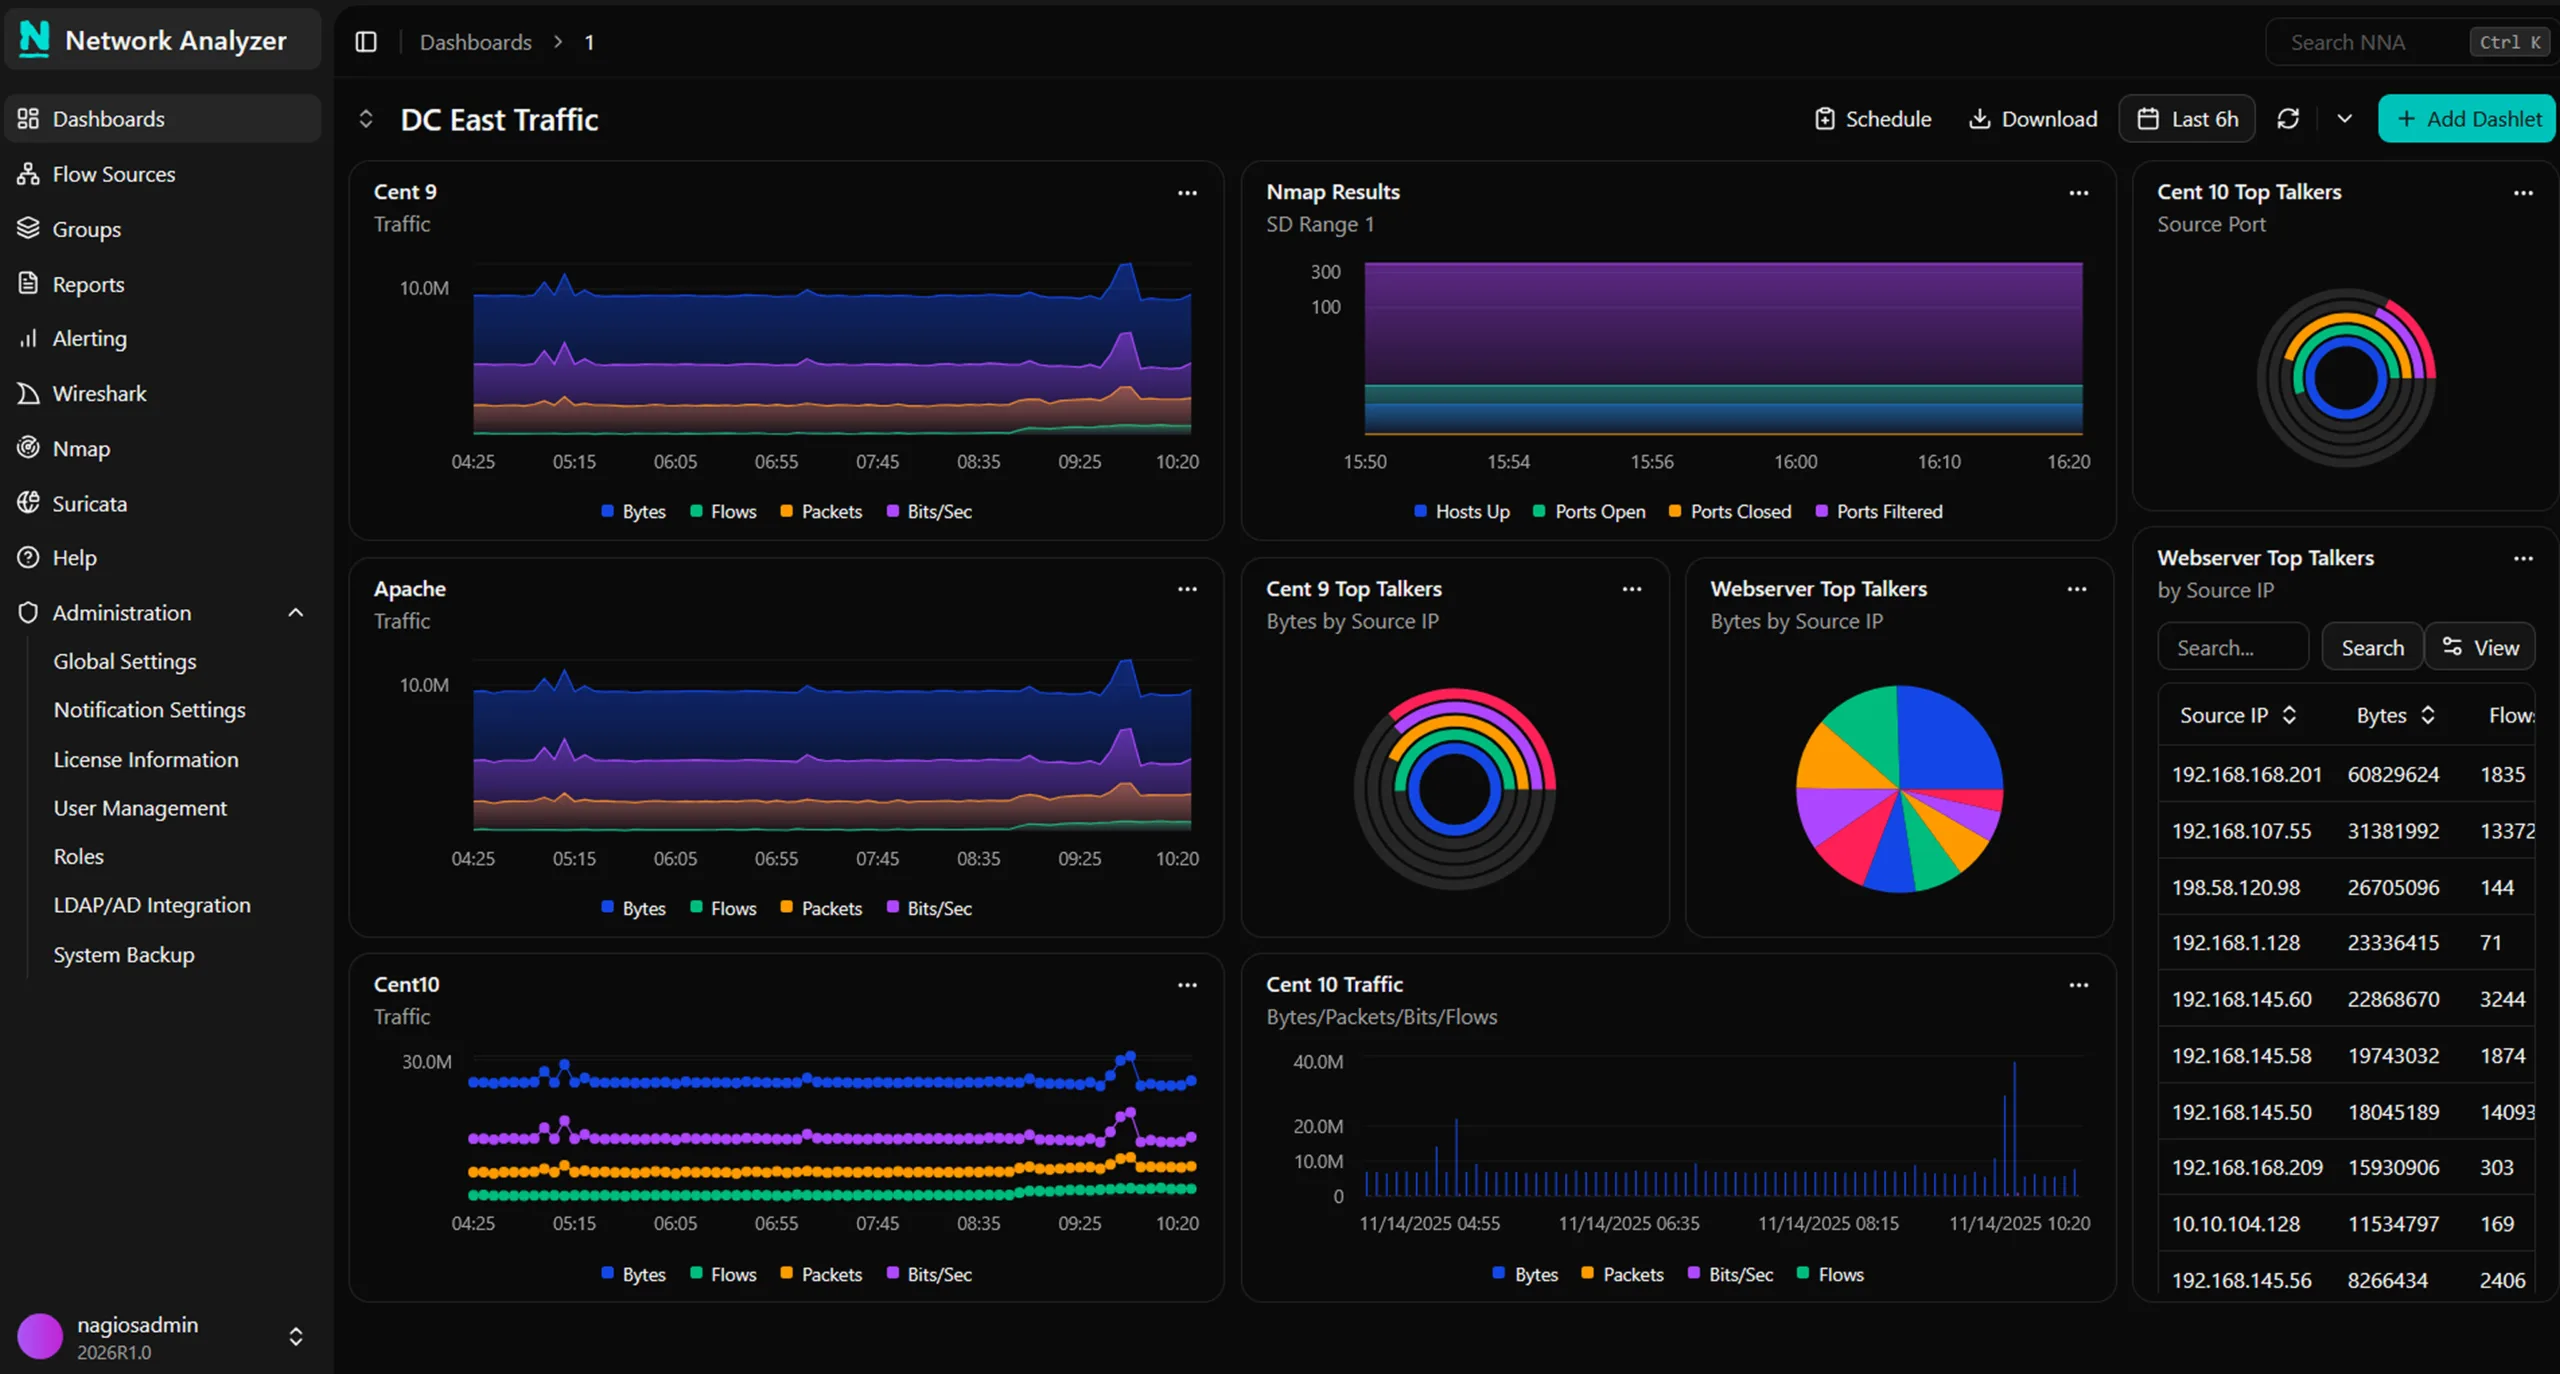The image size is (2560, 1374).
Task: Open the Suricata section
Action: (x=88, y=503)
